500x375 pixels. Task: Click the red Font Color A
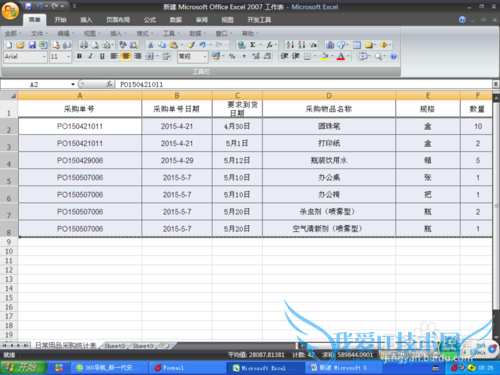[x=341, y=56]
